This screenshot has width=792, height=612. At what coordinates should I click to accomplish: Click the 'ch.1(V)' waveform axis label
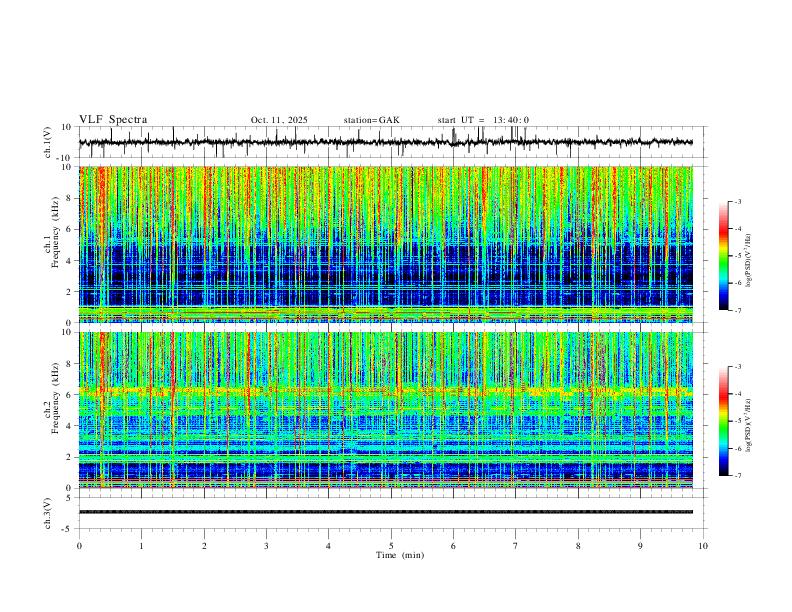coord(48,142)
